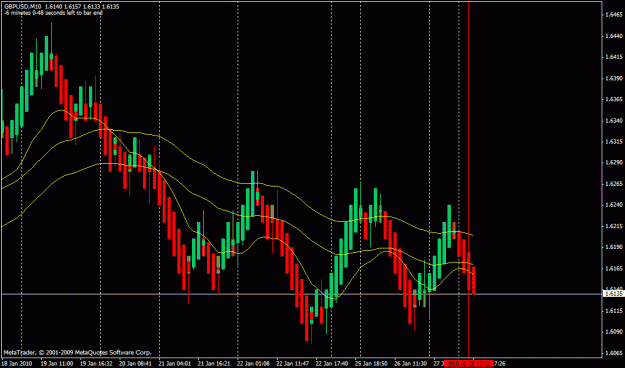
Task: Click the 22 Jan 11:47 time label
Action: pyautogui.click(x=293, y=364)
